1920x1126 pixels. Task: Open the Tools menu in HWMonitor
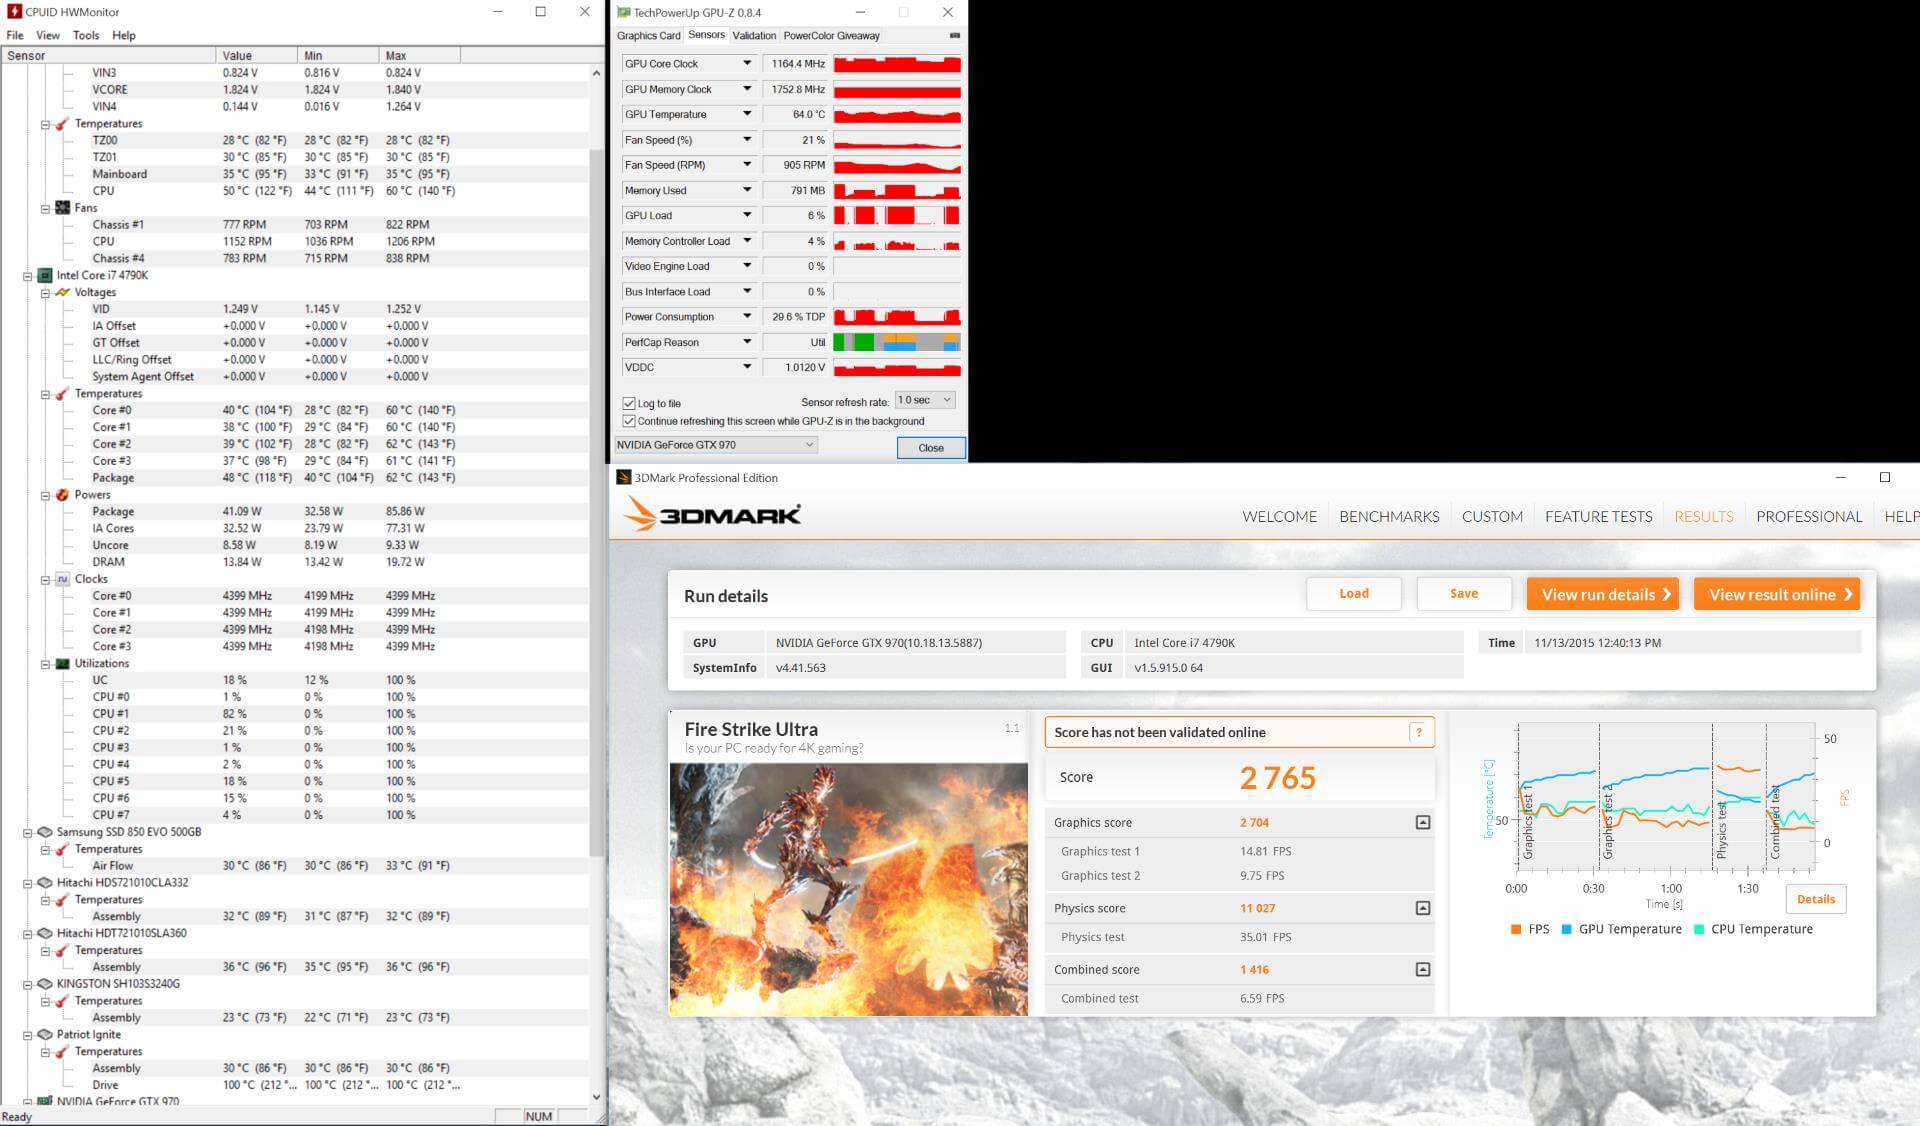coord(86,35)
